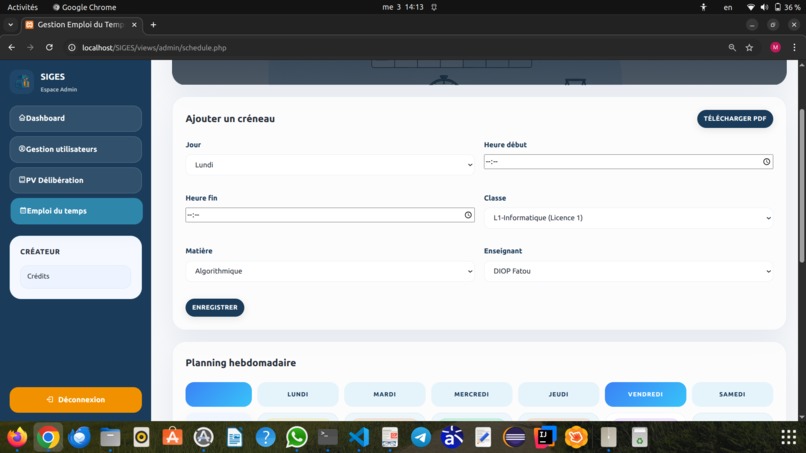The width and height of the screenshot is (806, 453).
Task: Open the Crédits link
Action: point(76,277)
